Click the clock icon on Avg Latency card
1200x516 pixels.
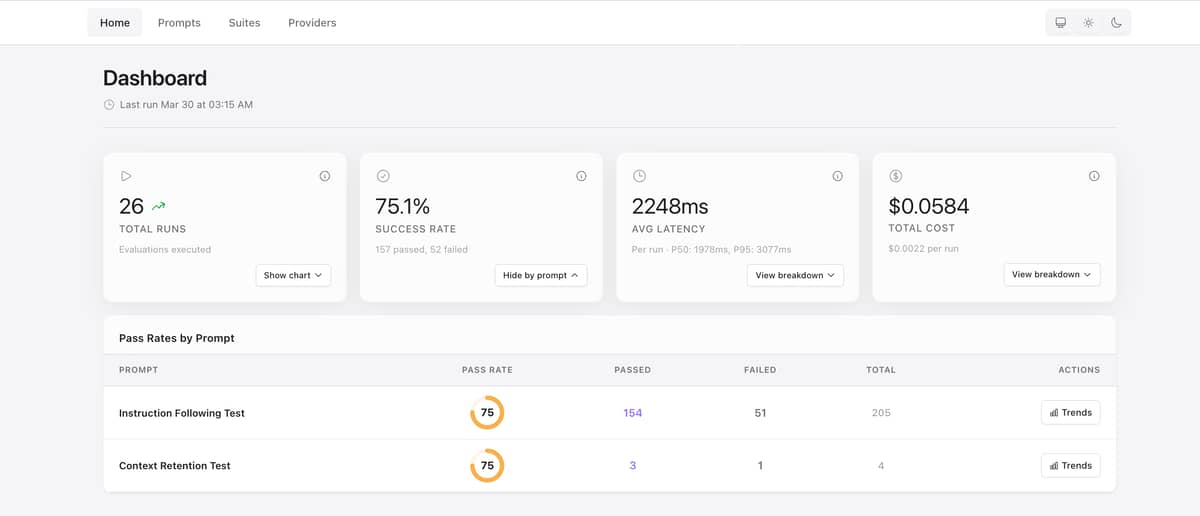(639, 176)
